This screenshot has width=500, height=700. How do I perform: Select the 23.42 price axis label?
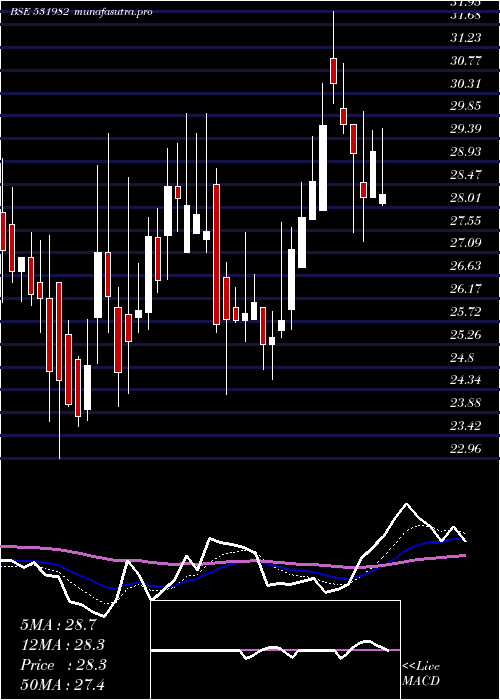point(466,425)
